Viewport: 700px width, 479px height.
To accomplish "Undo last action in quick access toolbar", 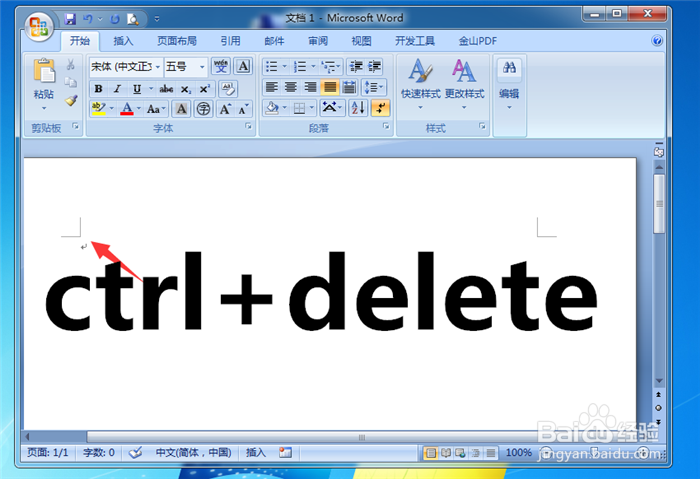I will click(x=88, y=19).
